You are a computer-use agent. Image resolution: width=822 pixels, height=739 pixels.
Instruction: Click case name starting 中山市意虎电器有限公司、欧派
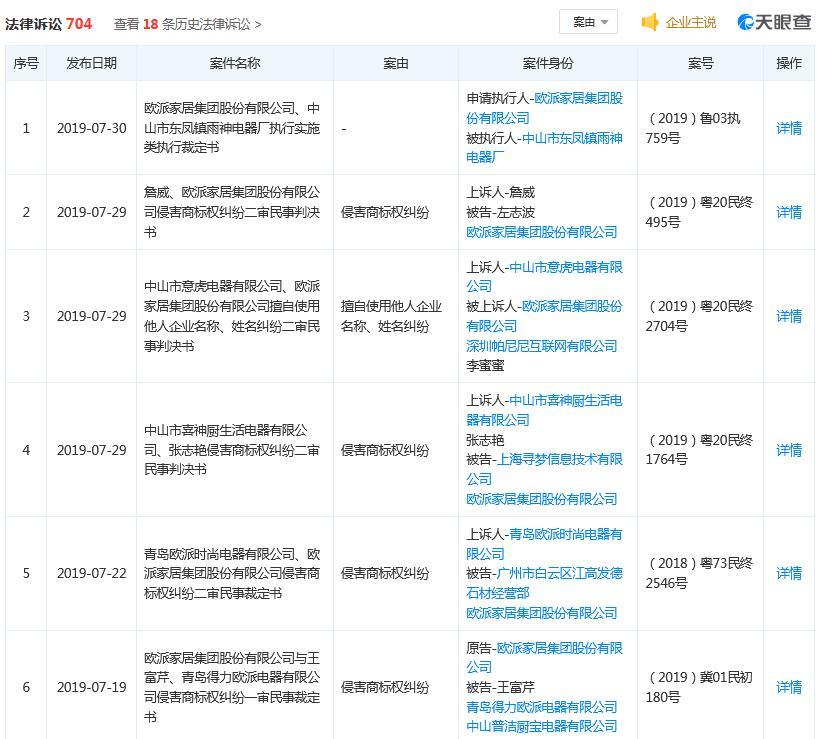coord(232,316)
